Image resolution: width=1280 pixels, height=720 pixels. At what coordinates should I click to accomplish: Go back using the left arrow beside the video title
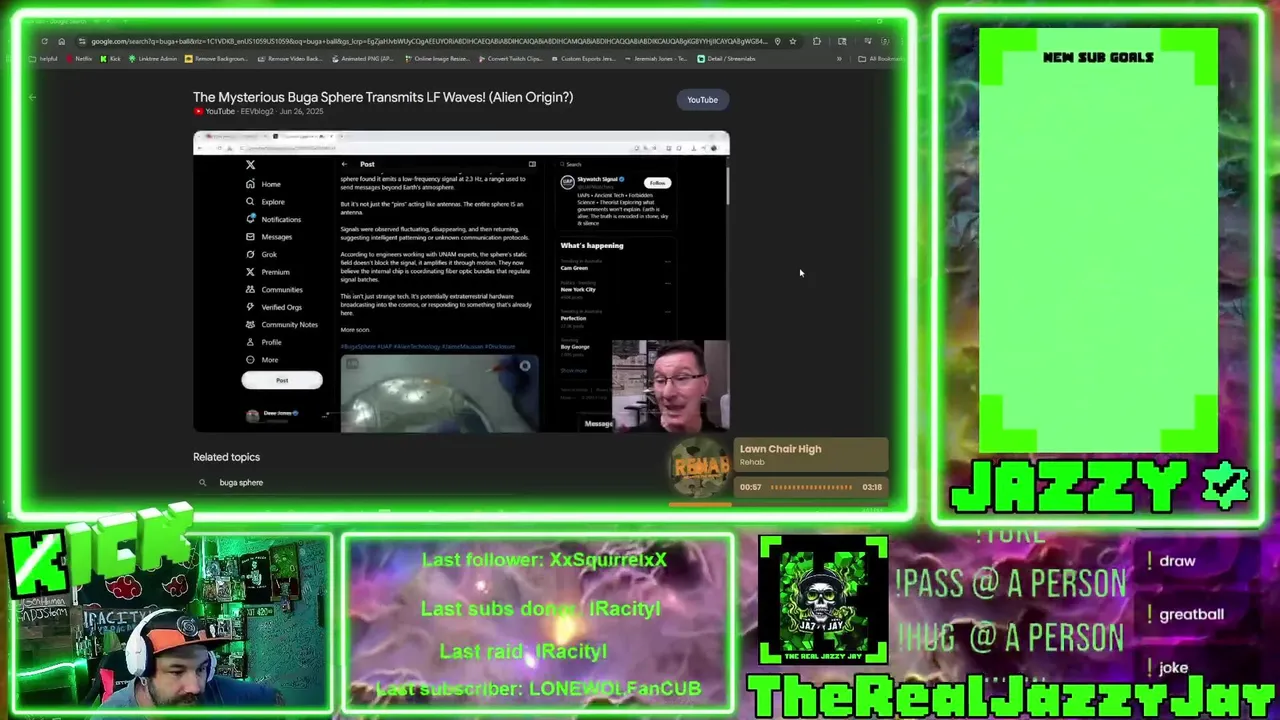32,98
